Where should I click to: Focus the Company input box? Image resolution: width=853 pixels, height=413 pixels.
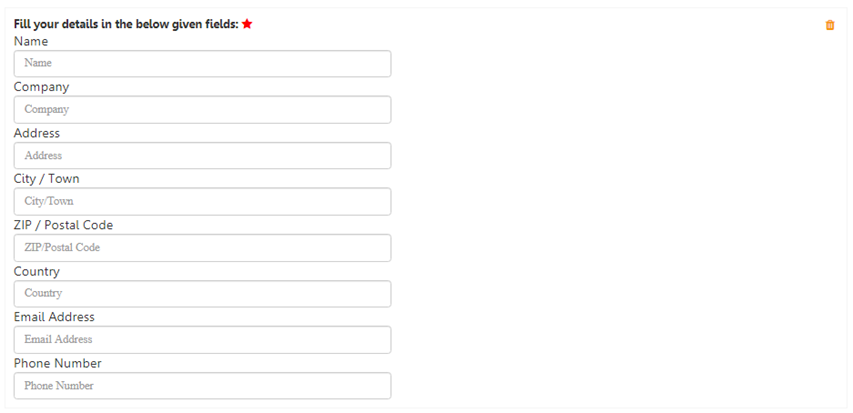tap(202, 109)
